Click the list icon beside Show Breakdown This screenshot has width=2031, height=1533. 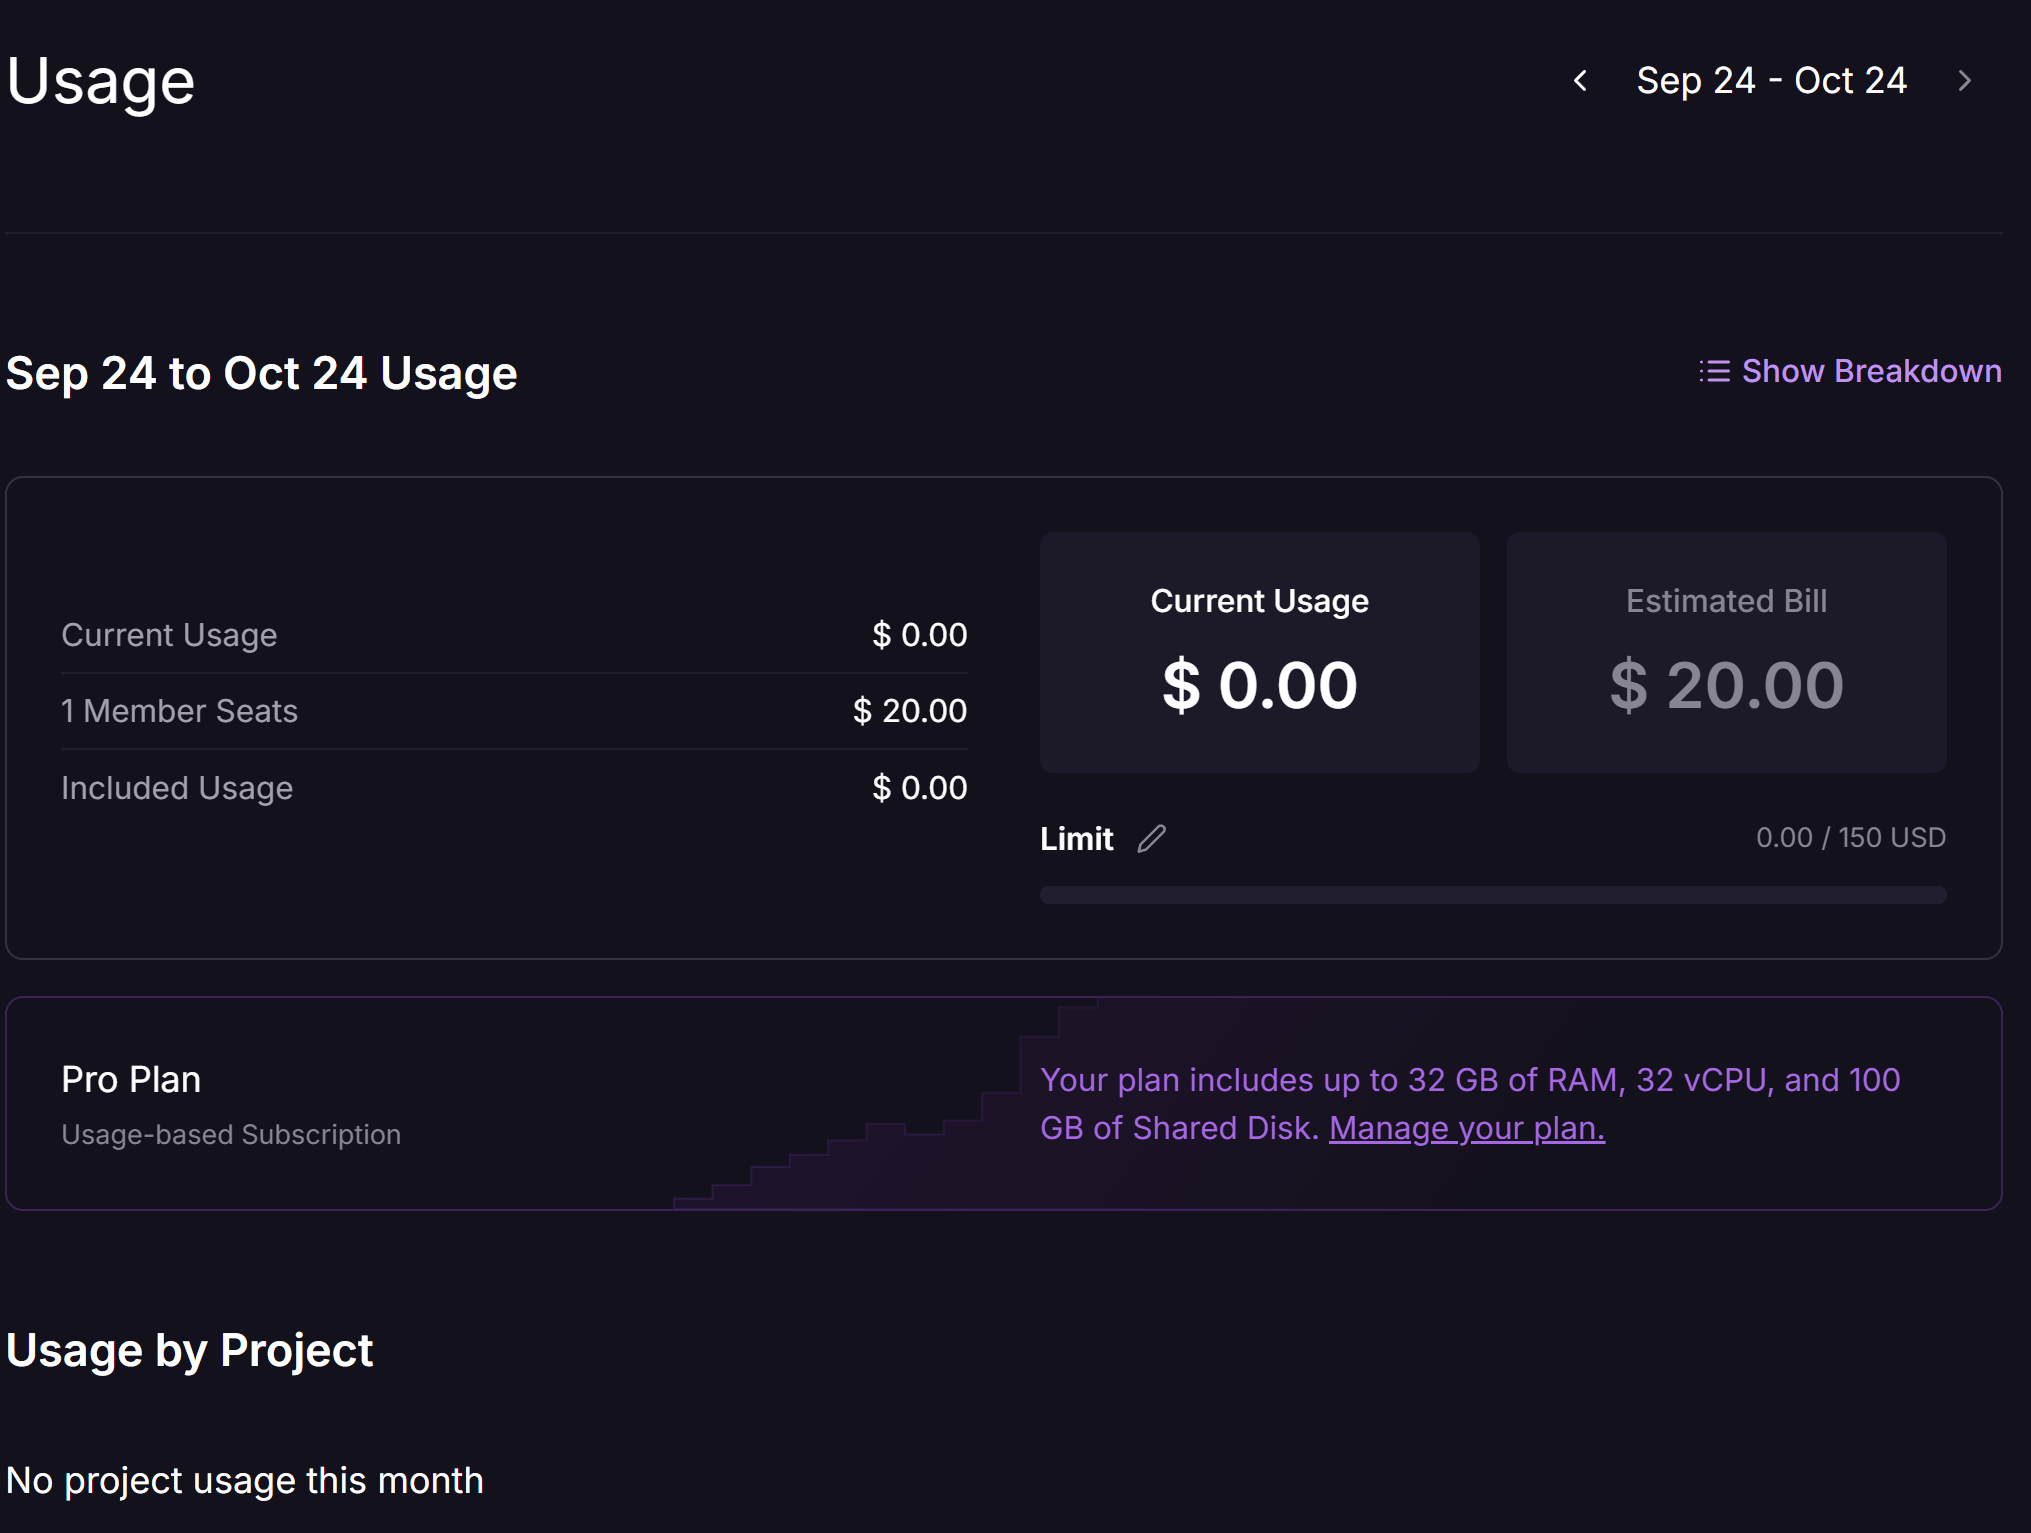tap(1714, 371)
